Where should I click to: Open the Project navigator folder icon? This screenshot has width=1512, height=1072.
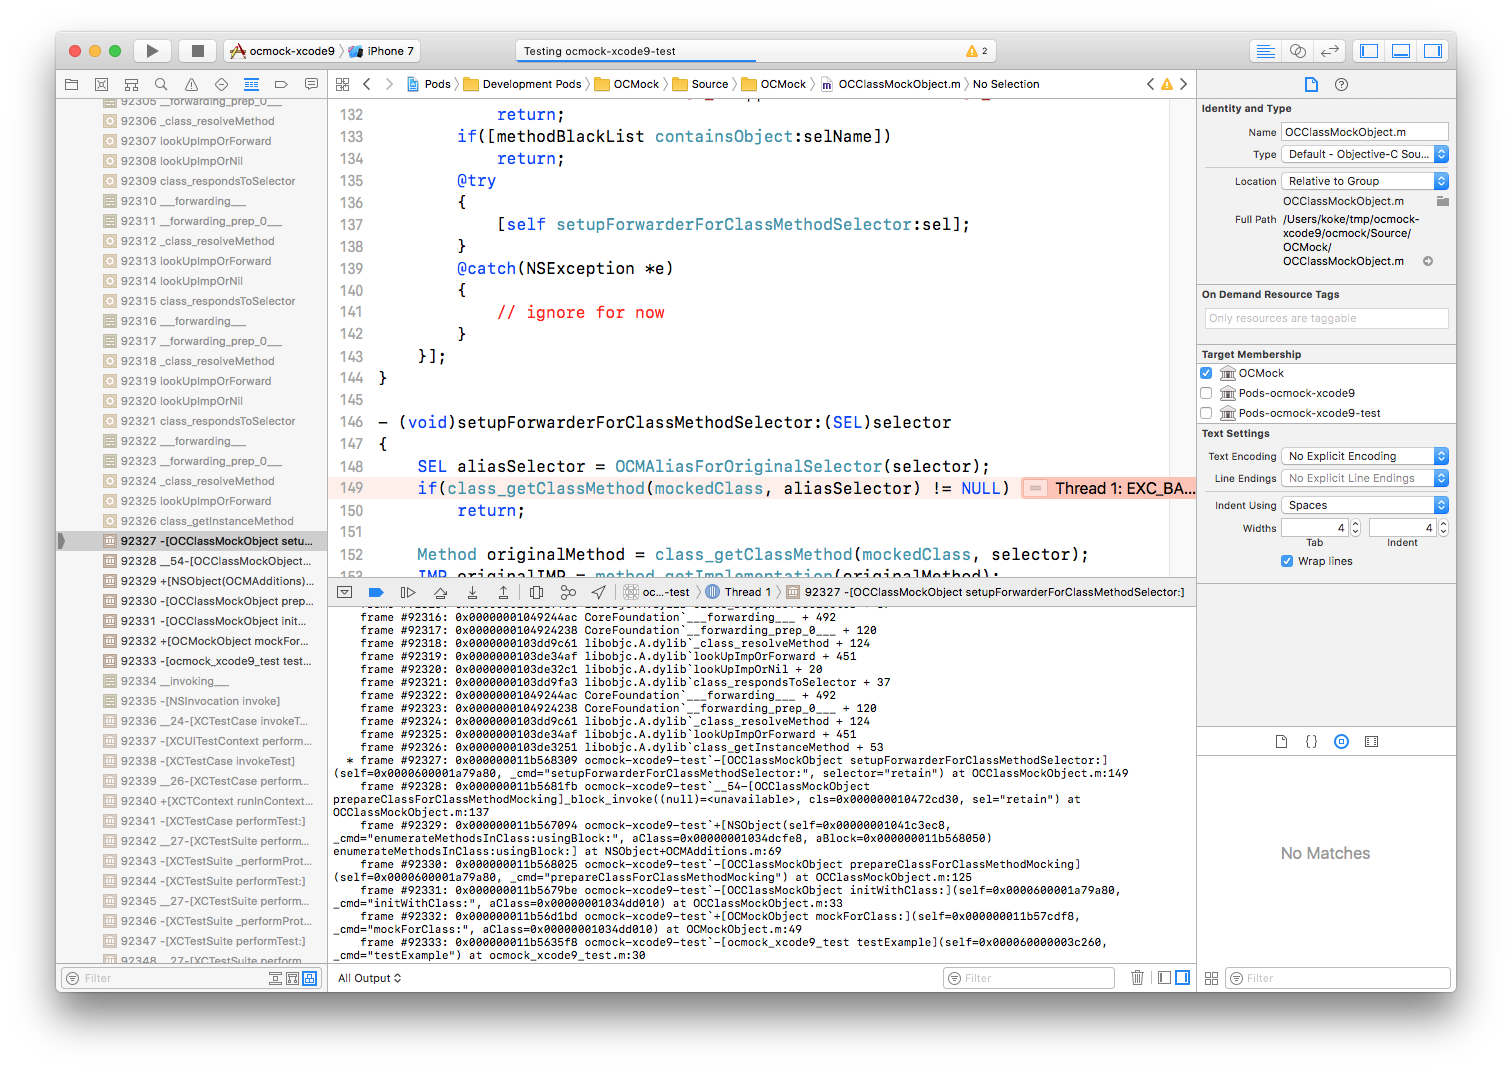pyautogui.click(x=71, y=85)
